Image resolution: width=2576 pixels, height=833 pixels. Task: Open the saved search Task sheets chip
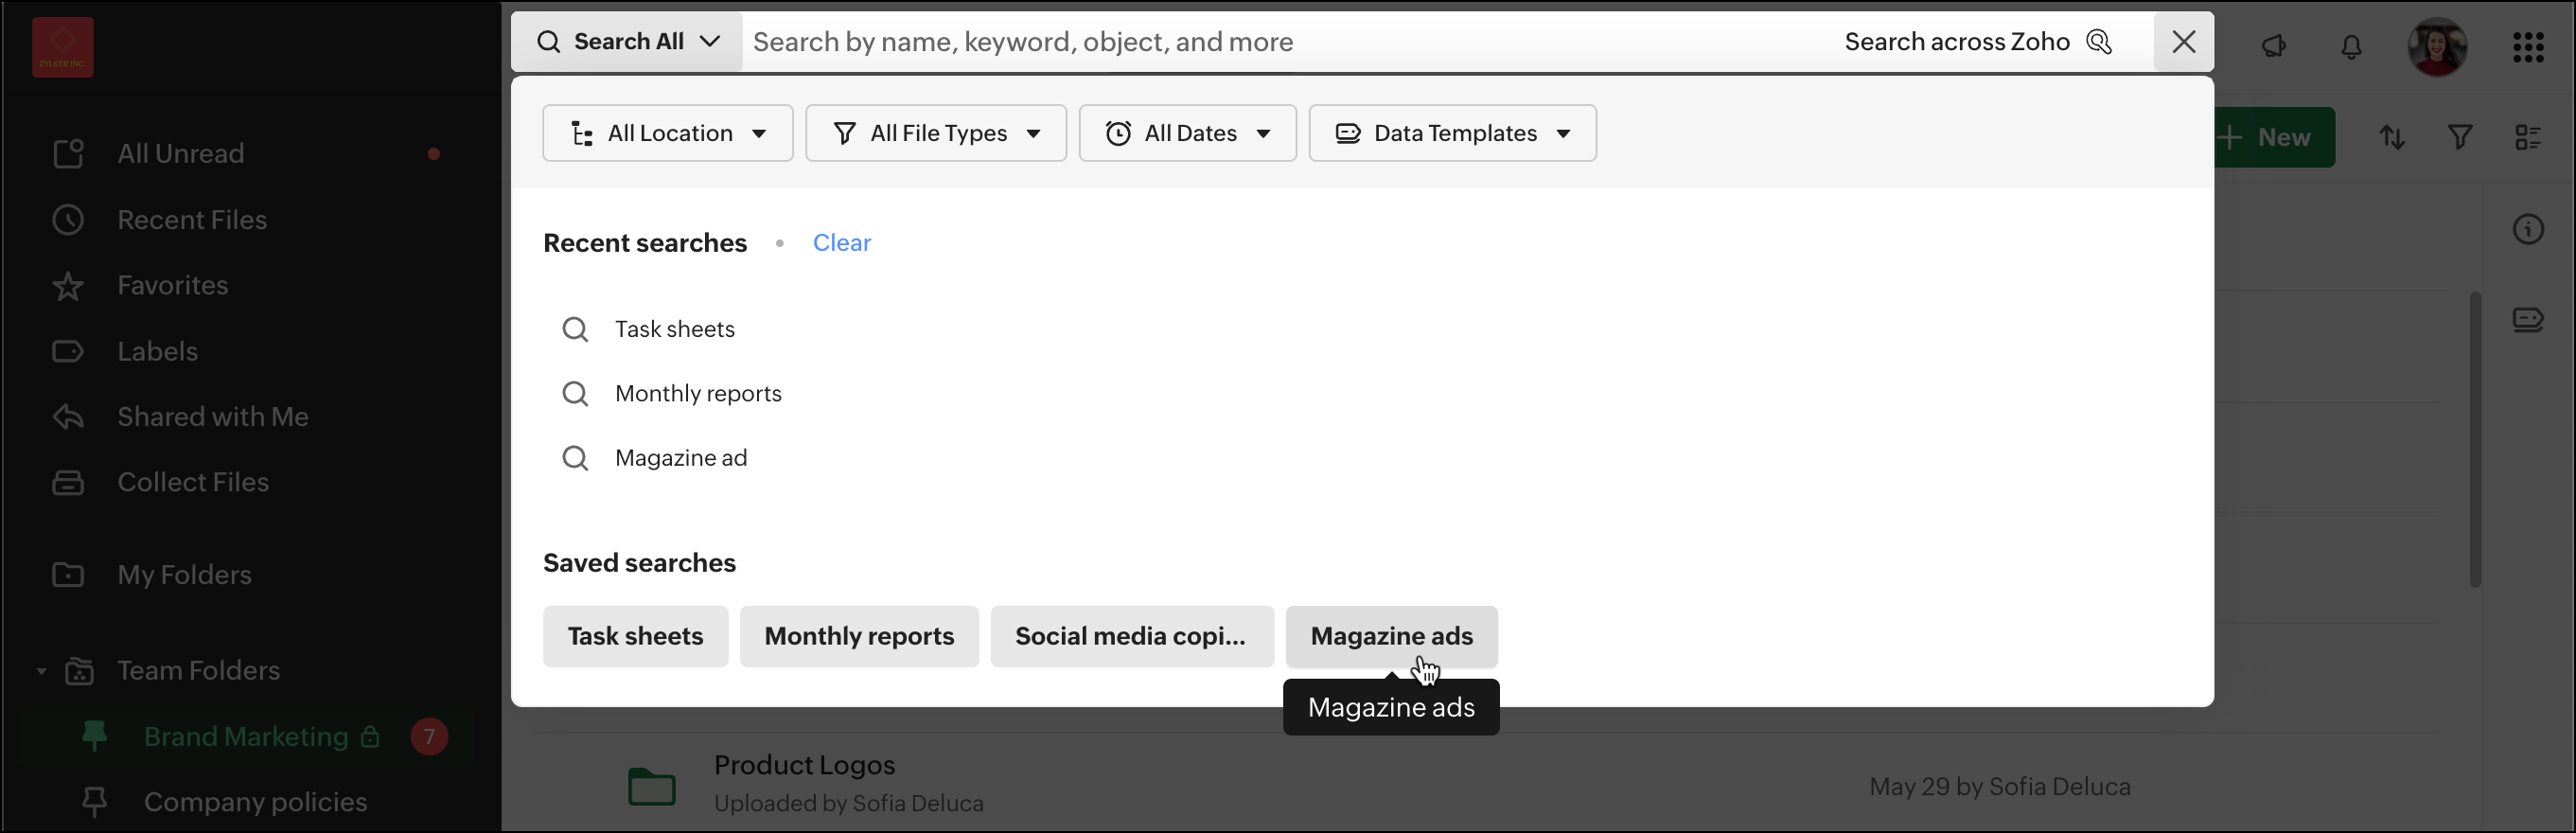point(636,637)
